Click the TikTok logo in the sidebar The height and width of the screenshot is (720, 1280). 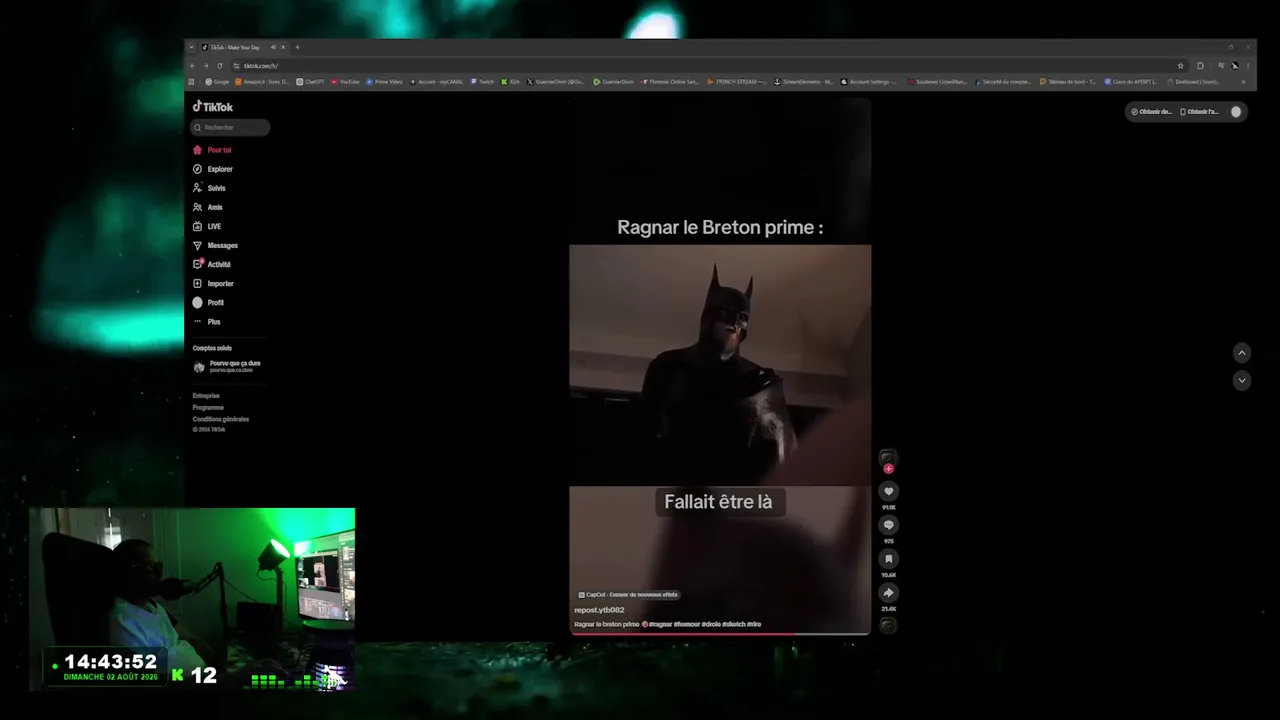pos(213,107)
